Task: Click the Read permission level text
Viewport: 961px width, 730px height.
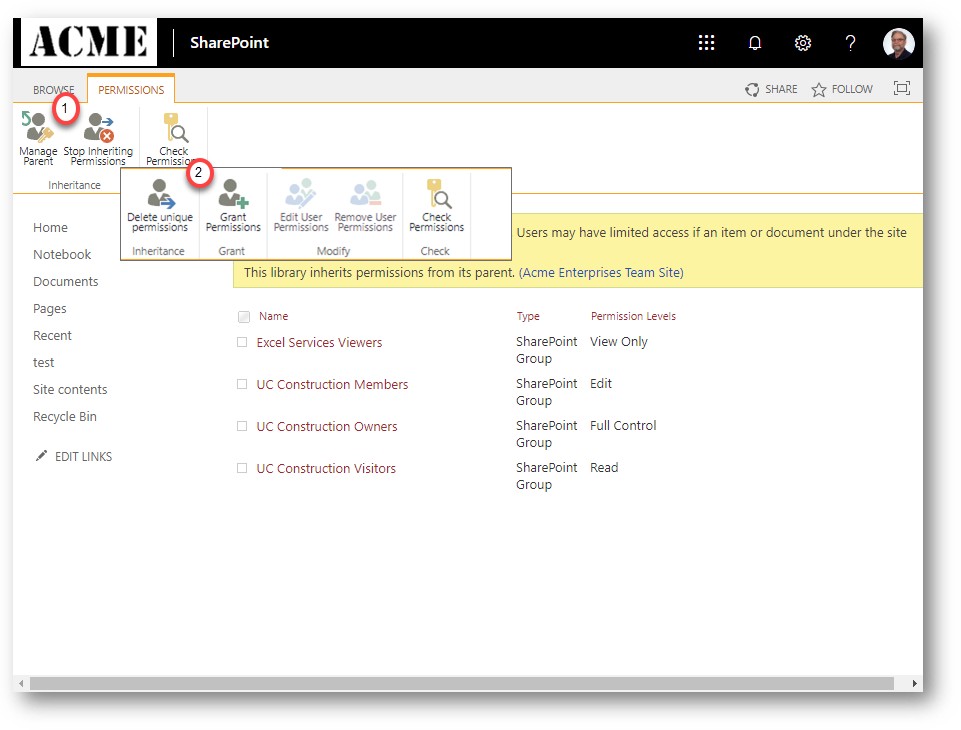Action: [x=604, y=468]
